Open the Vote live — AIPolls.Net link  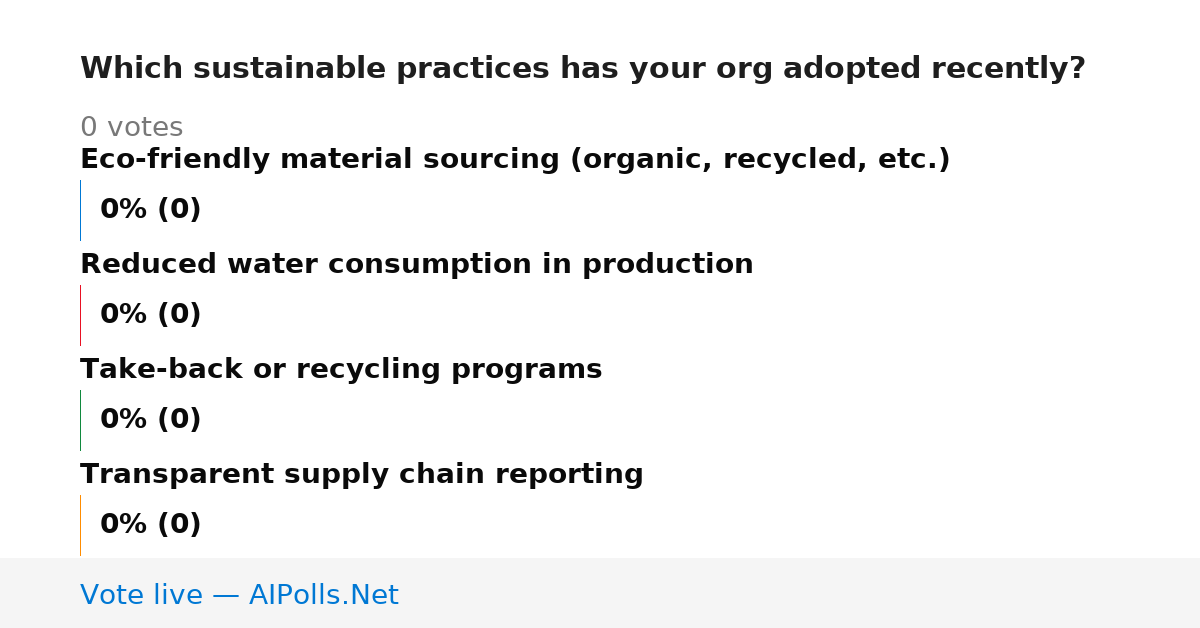pyautogui.click(x=239, y=596)
